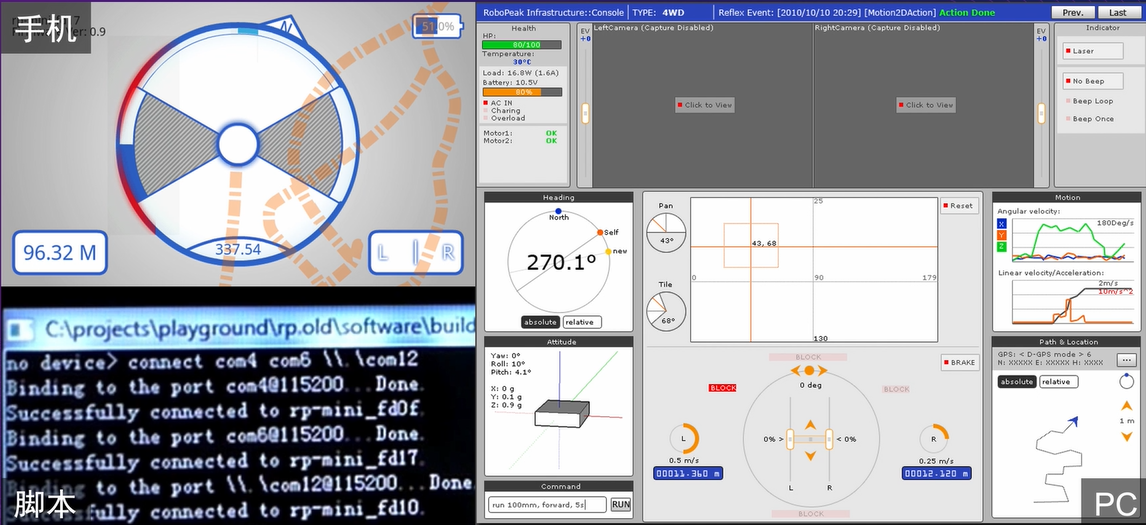Viewport: 1146px width, 525px height.
Task: Toggle the L | R switch on phone
Action: (416, 252)
